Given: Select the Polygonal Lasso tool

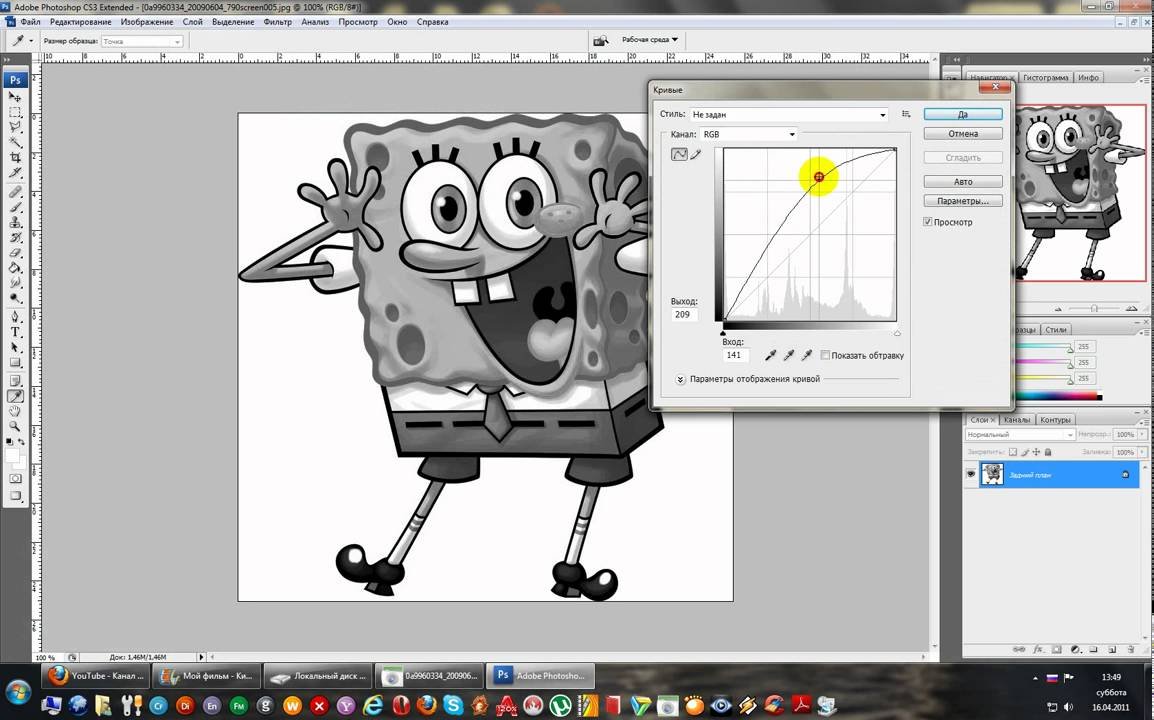Looking at the screenshot, I should click(15, 127).
